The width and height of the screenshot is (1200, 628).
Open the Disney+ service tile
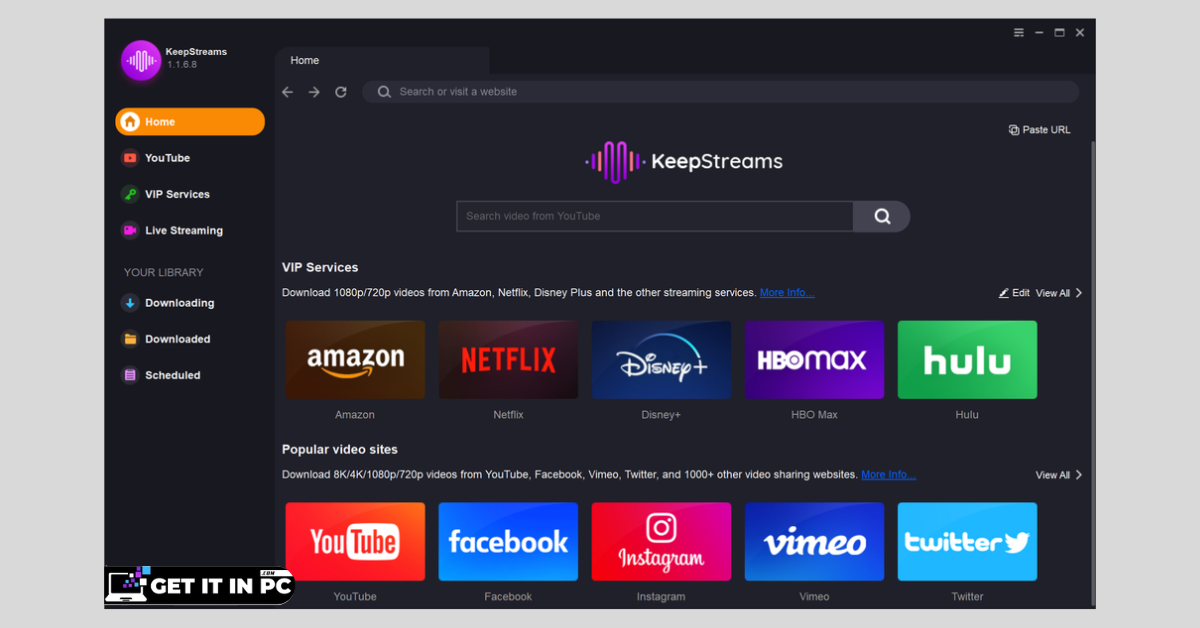click(x=661, y=360)
